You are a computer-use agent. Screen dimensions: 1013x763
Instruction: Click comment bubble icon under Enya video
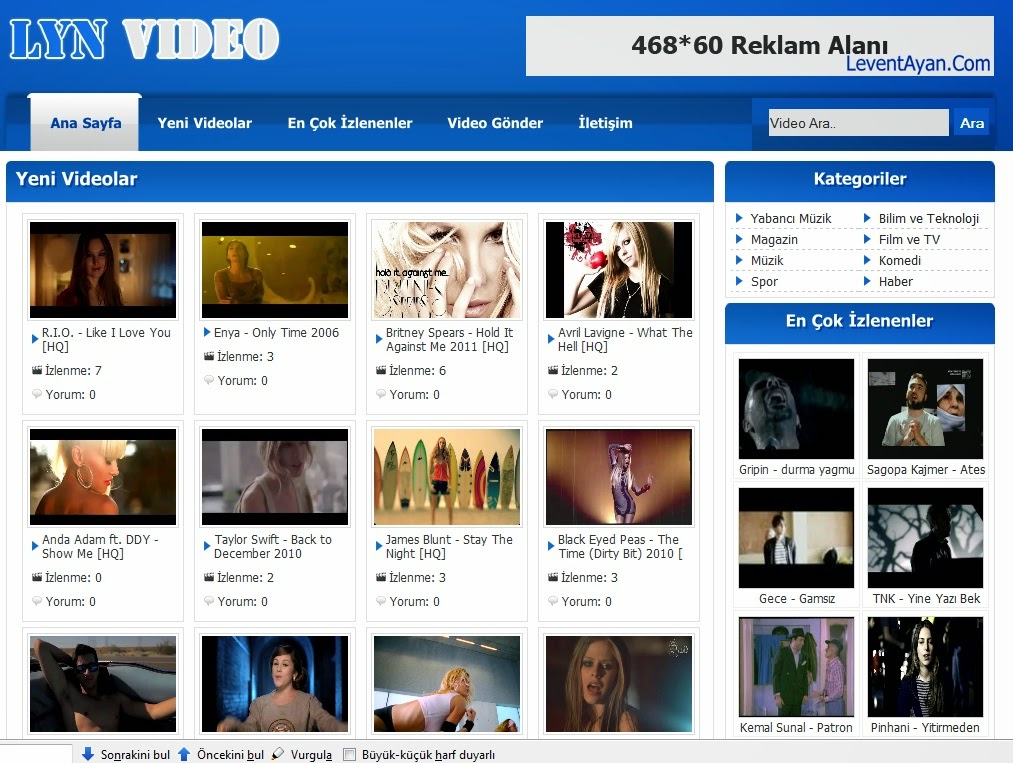pyautogui.click(x=209, y=379)
